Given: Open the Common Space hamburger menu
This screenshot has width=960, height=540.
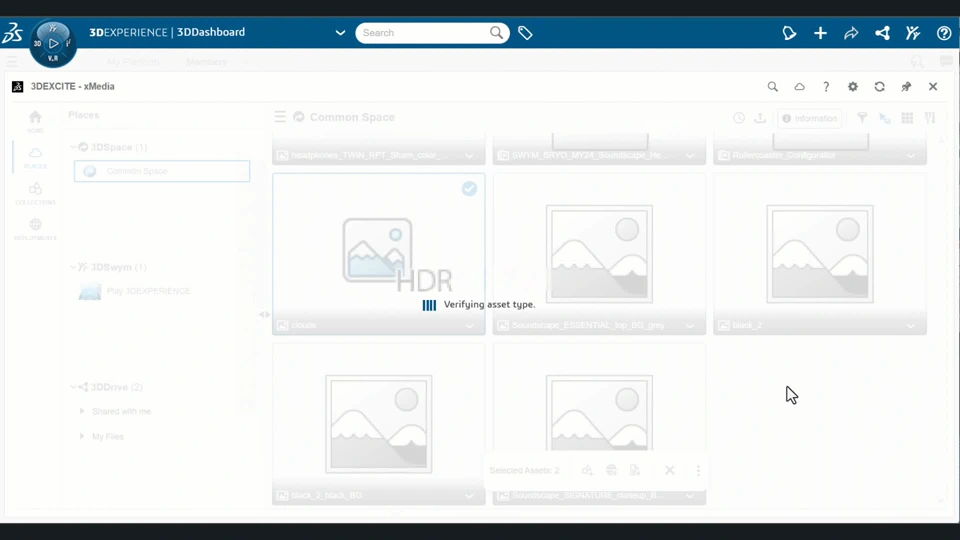Looking at the screenshot, I should (x=280, y=117).
